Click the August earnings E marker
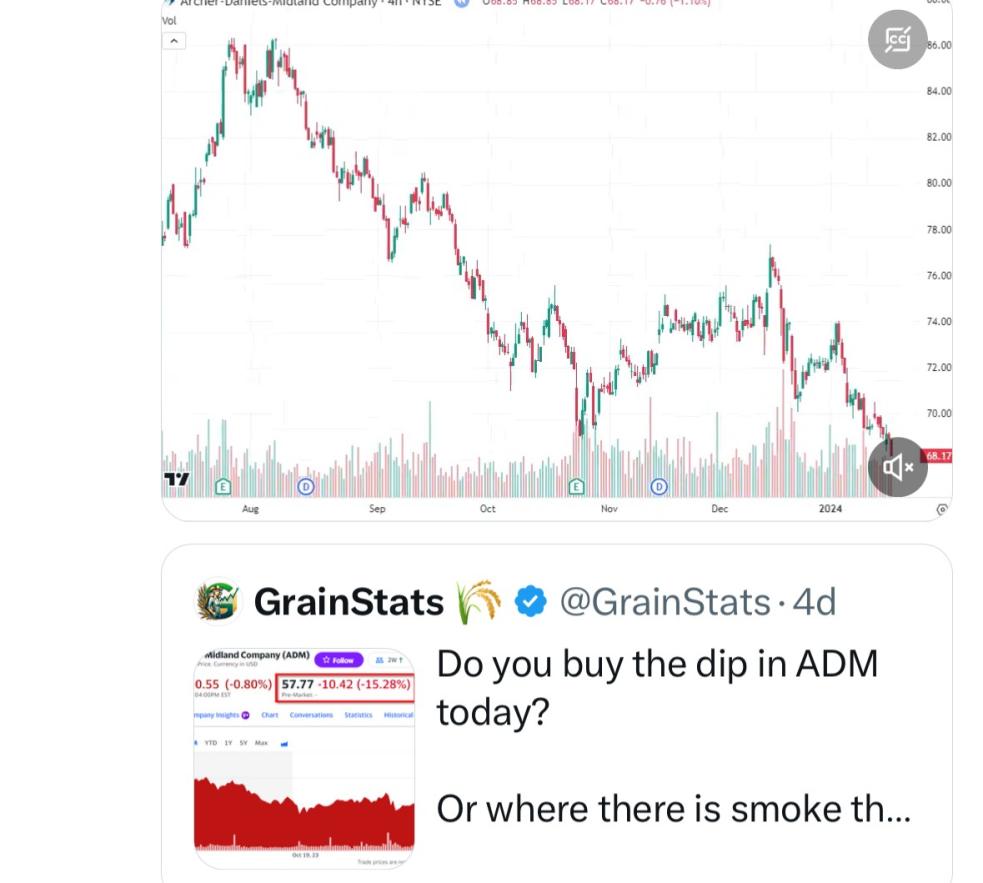Image resolution: width=983 pixels, height=883 pixels. click(x=223, y=487)
